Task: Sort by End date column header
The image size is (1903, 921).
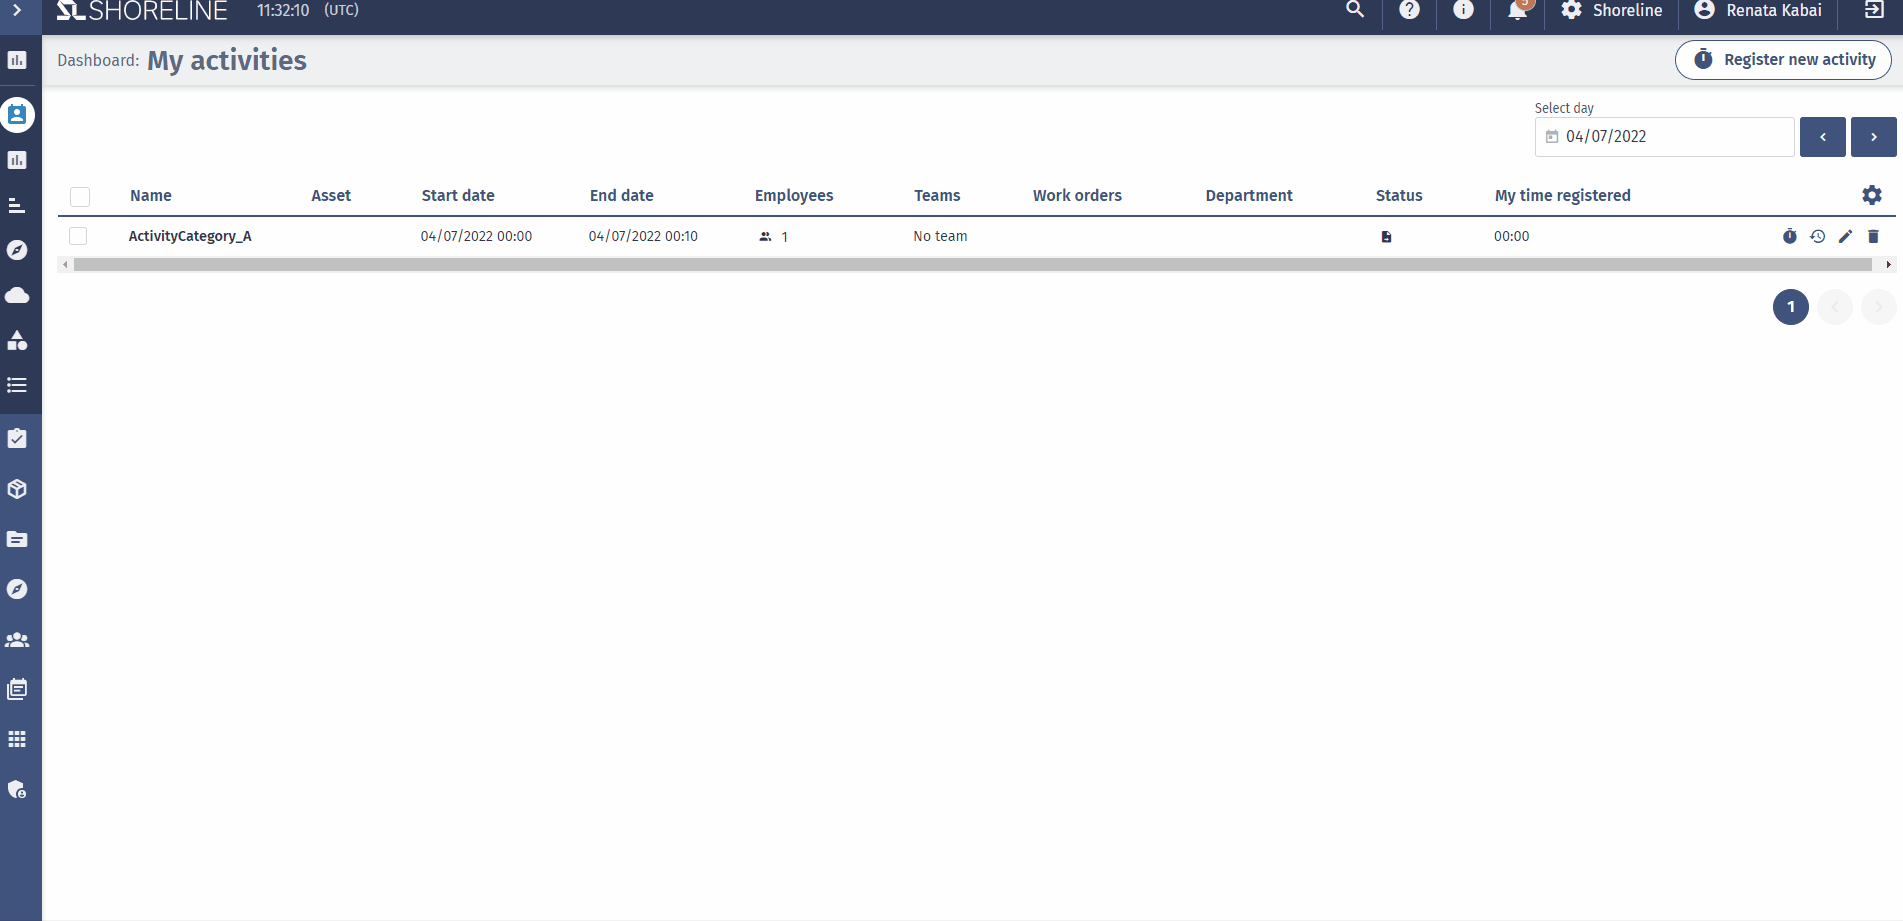Action: (622, 196)
